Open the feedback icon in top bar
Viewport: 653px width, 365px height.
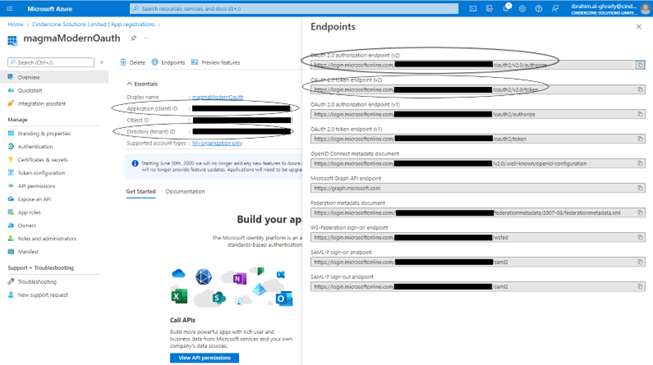555,8
